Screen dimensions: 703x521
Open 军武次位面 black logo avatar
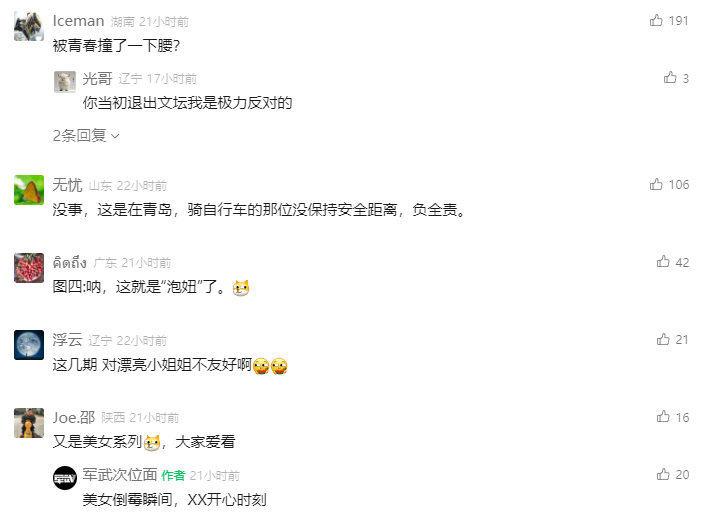coord(65,478)
